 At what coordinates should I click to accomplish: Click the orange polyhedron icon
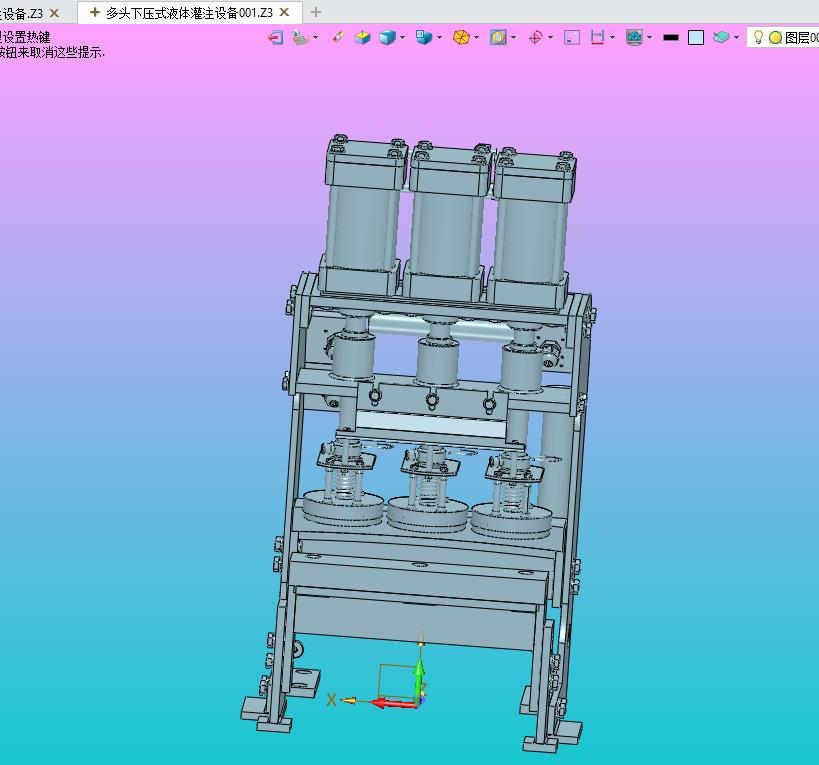tap(461, 38)
